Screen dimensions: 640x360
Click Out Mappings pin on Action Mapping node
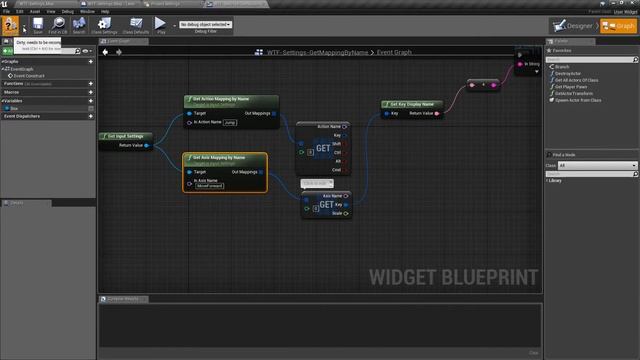coord(274,113)
